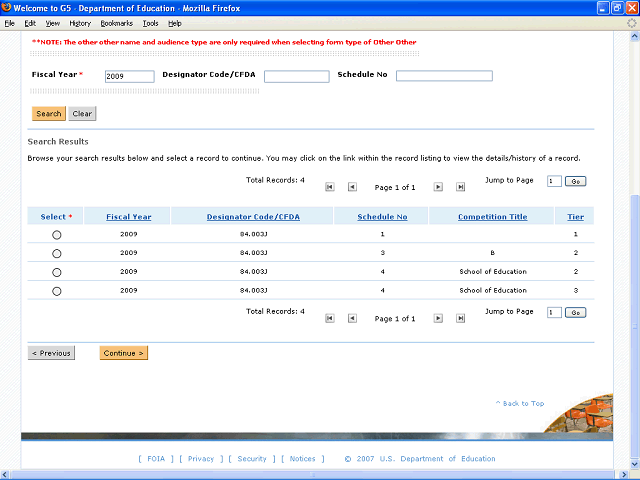Click the vertical scrollbar thumb

635,327
